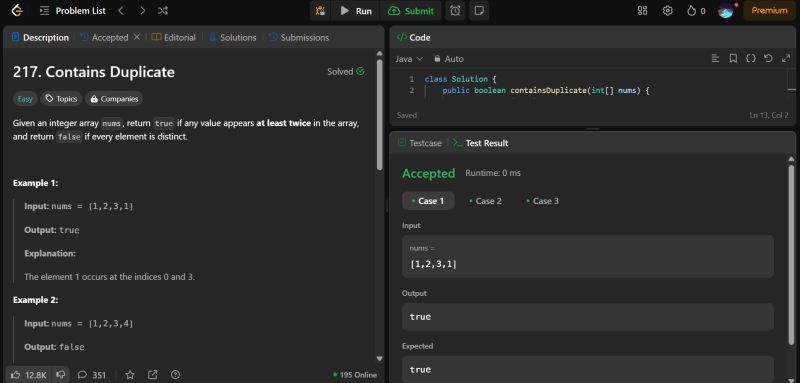This screenshot has width=800, height=383.
Task: Open the Solutions tab
Action: click(232, 38)
